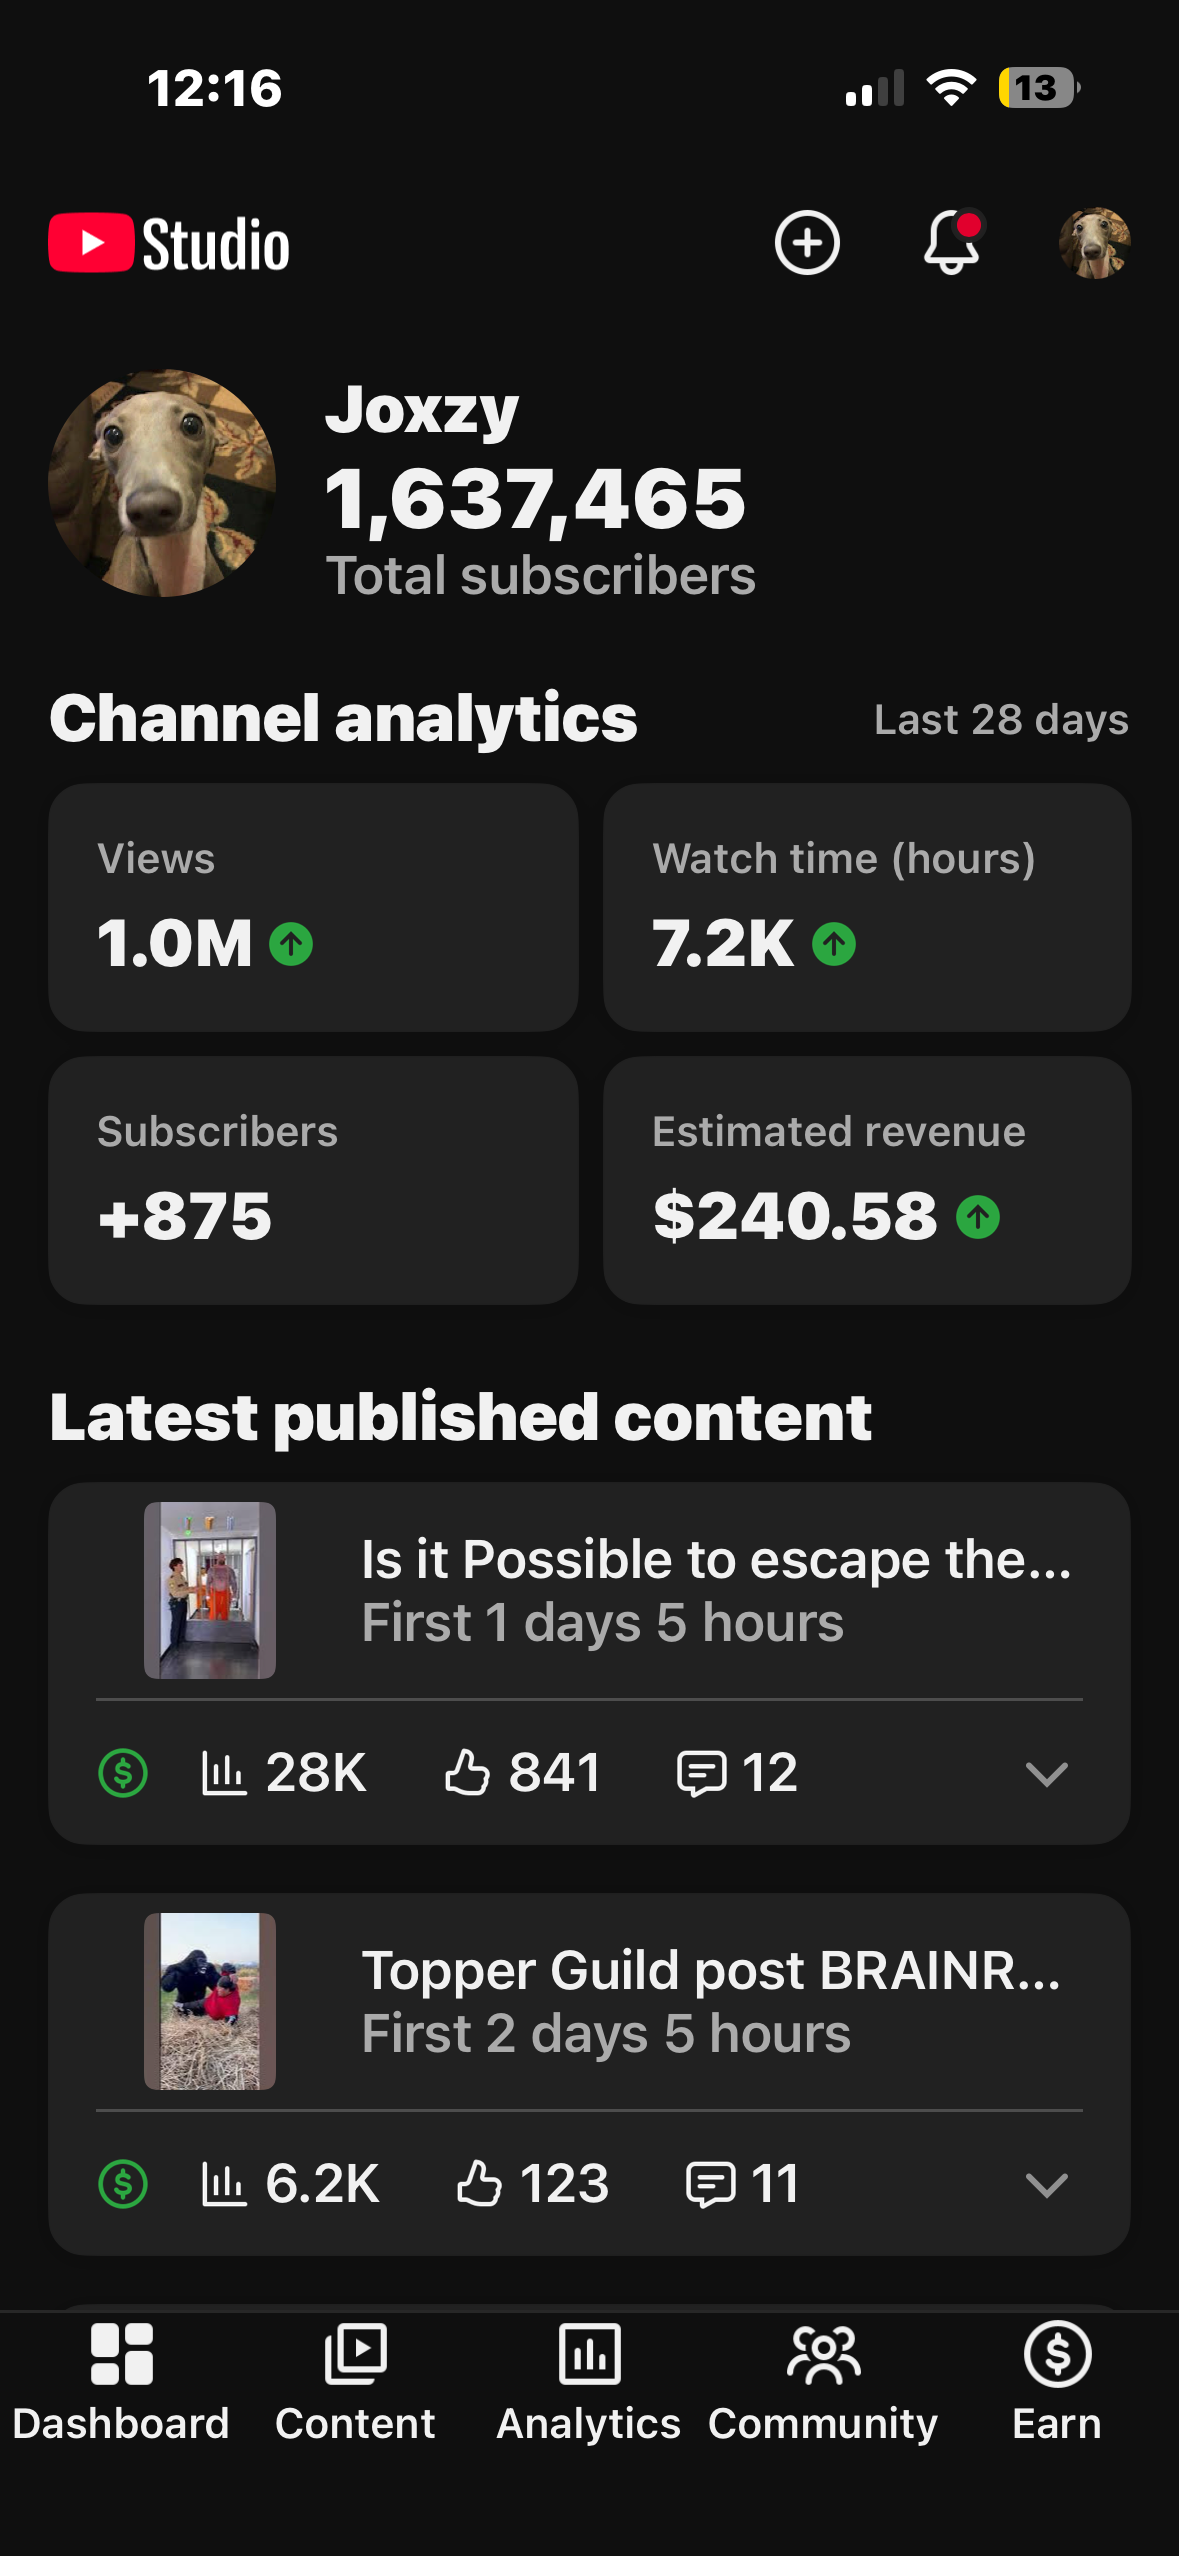Tap the YouTube Studio logo
Viewport: 1179px width, 2556px height.
coord(170,244)
